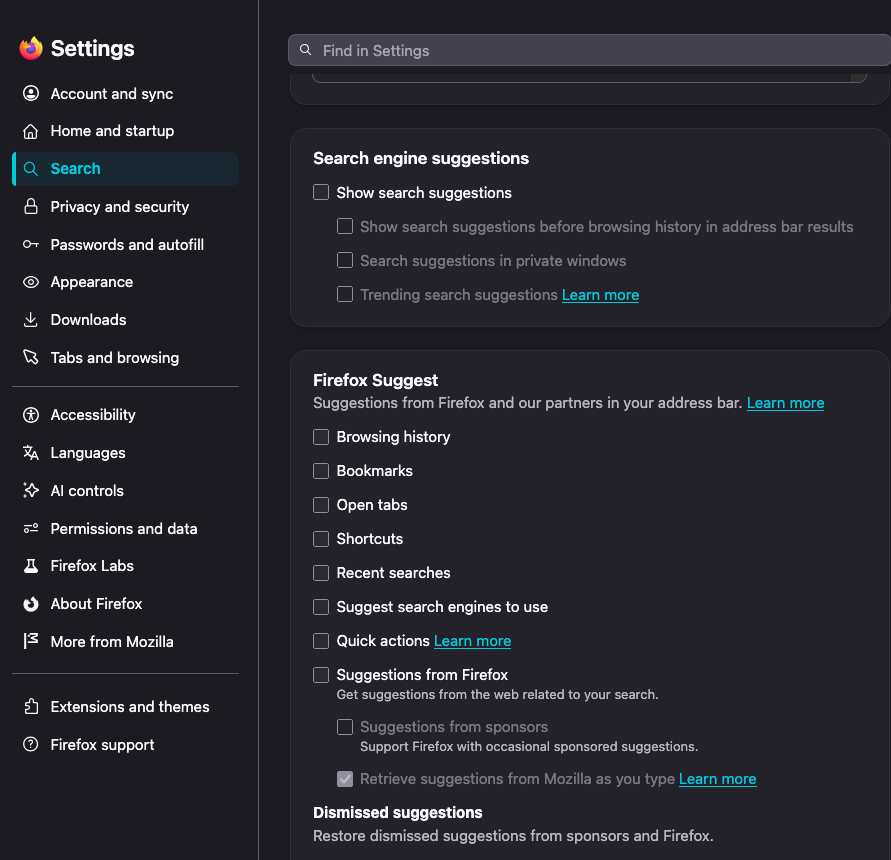This screenshot has height=860, width=891.
Task: Open Passwords and autofill section
Action: click(125, 244)
